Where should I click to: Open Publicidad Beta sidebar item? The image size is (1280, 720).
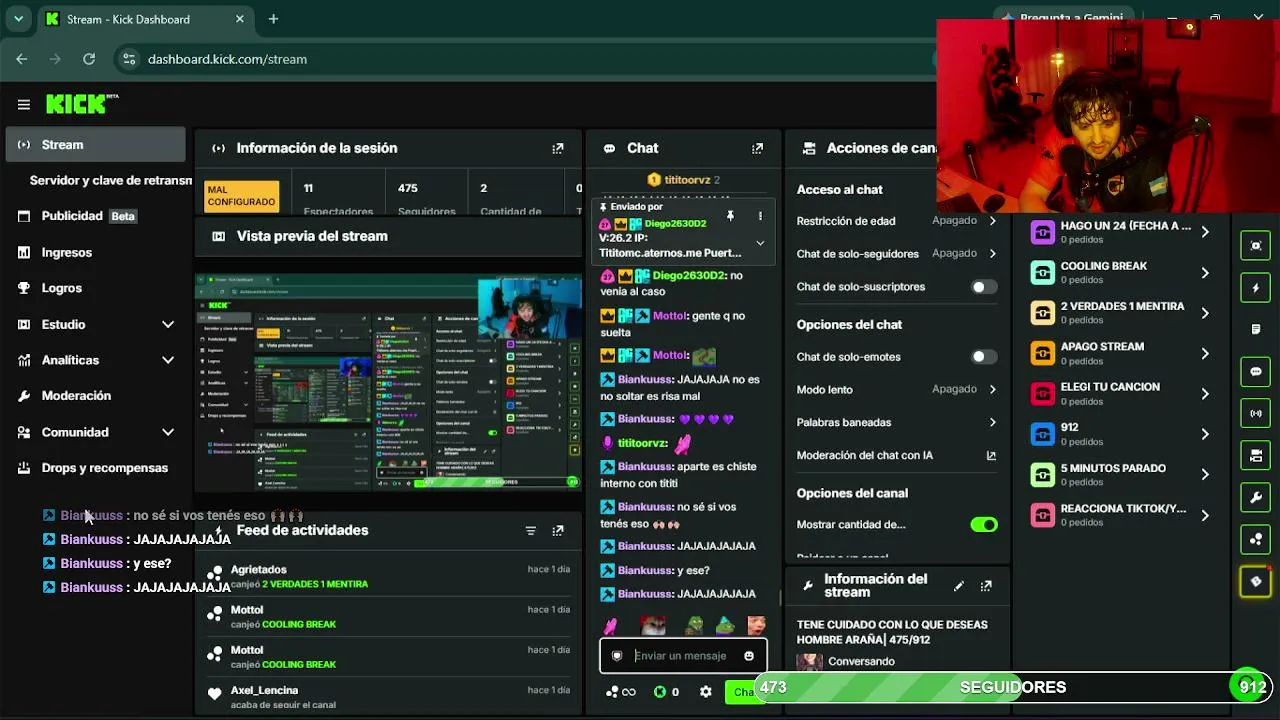click(x=96, y=216)
